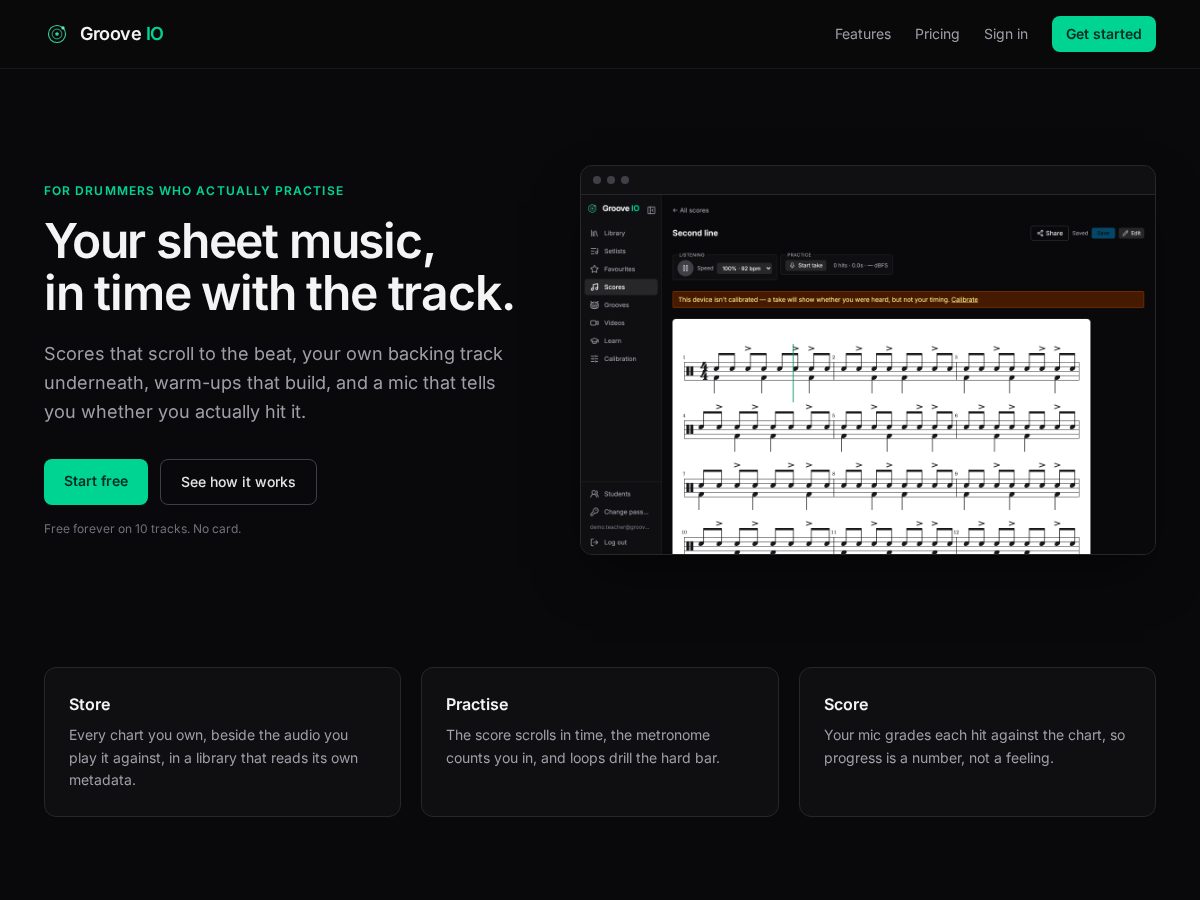Open the Favourites menu item in preview
Screen dimensions: 1200x900
(621, 269)
